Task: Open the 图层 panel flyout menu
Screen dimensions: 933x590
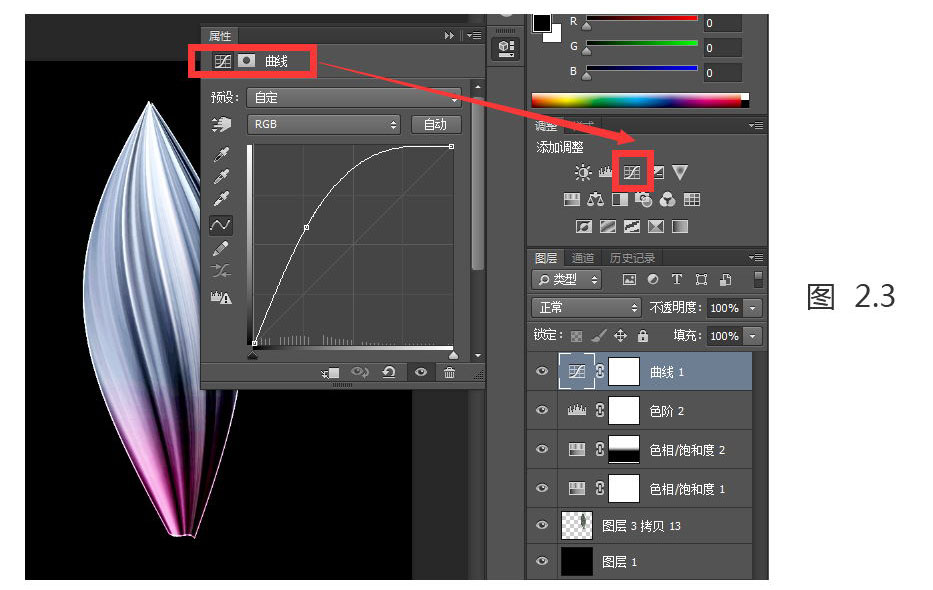Action: click(x=756, y=258)
